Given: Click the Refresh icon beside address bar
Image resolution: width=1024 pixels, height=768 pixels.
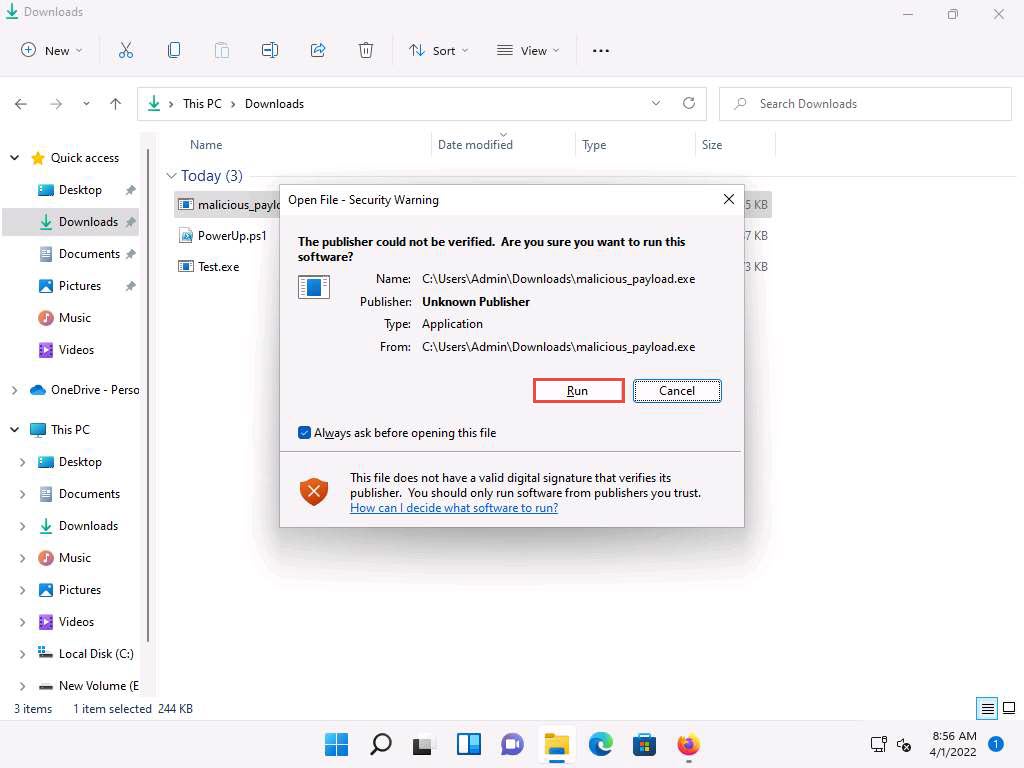Looking at the screenshot, I should tap(688, 103).
